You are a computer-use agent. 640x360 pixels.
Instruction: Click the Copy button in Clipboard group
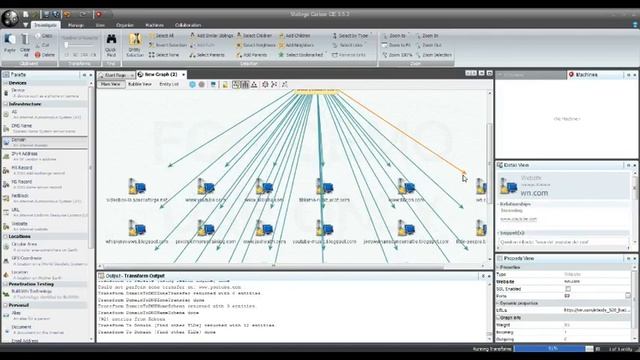(44, 36)
